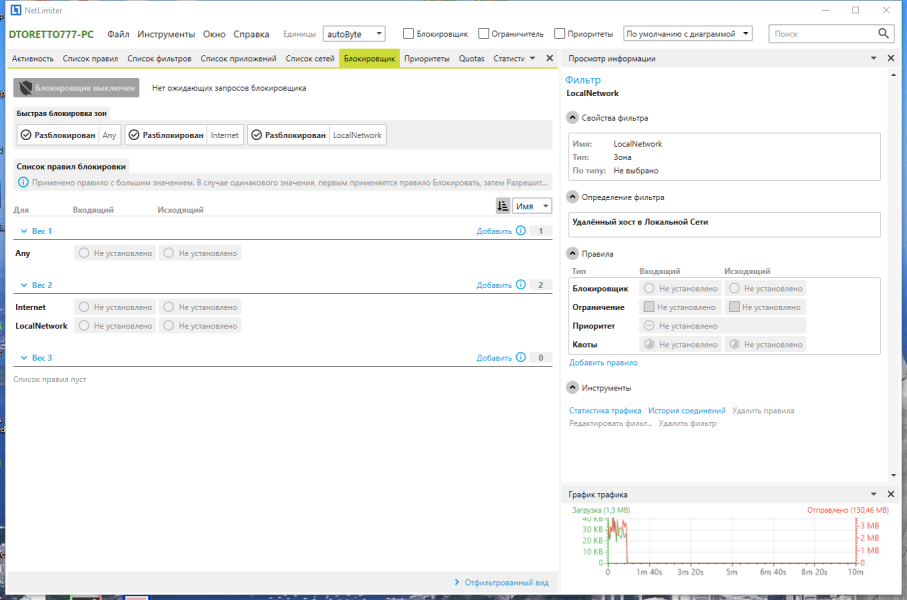Screen dimensions: 907x600
Task: Switch to Список сетей tab
Action: (310, 58)
